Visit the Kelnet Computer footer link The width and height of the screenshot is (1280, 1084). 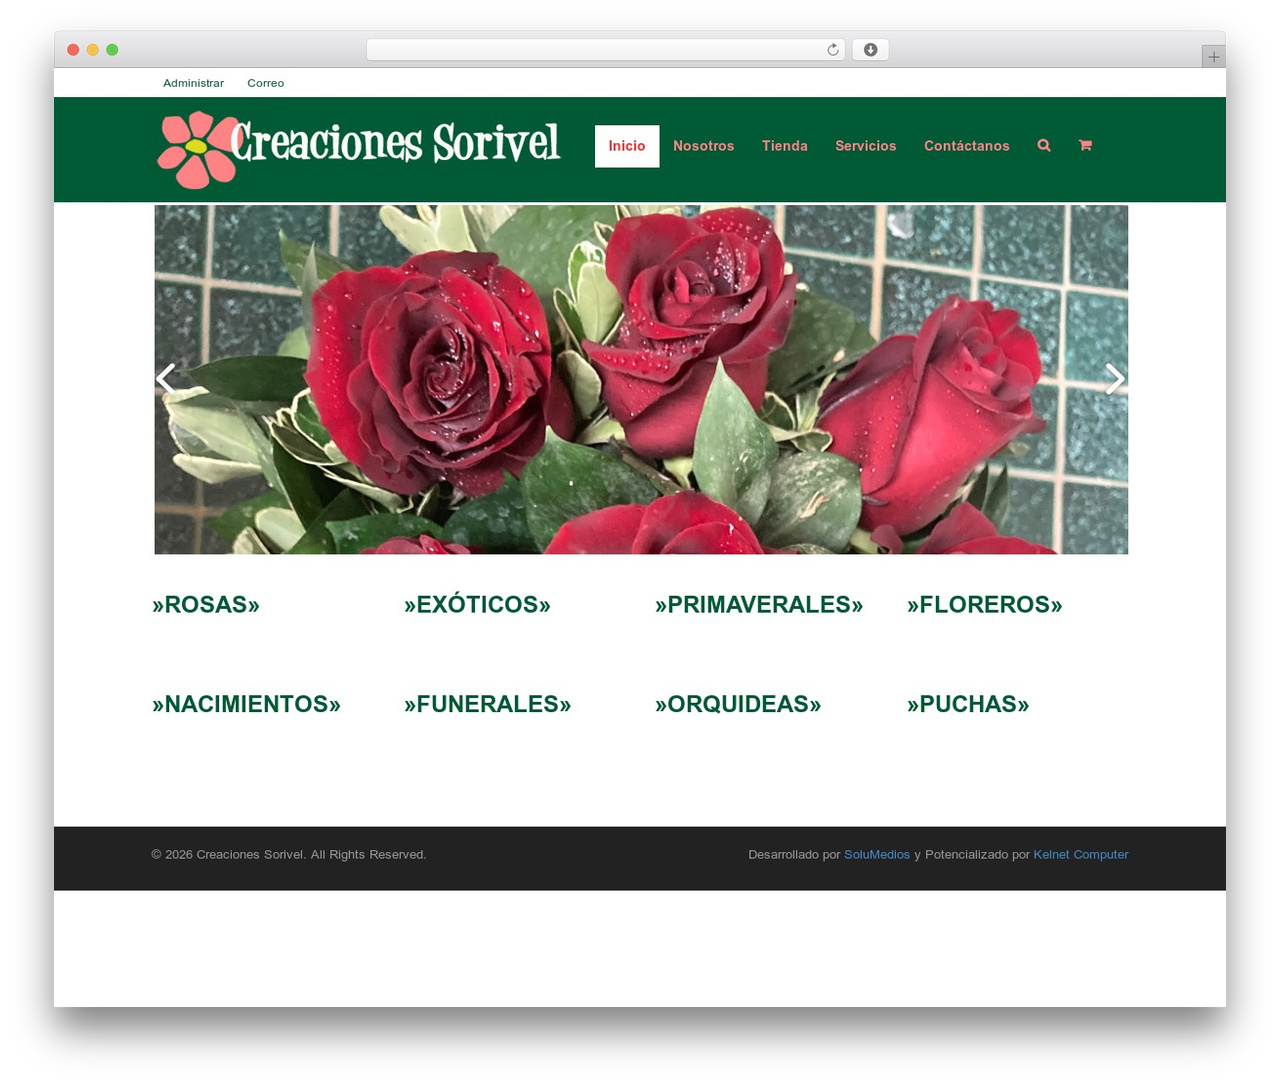point(1081,855)
